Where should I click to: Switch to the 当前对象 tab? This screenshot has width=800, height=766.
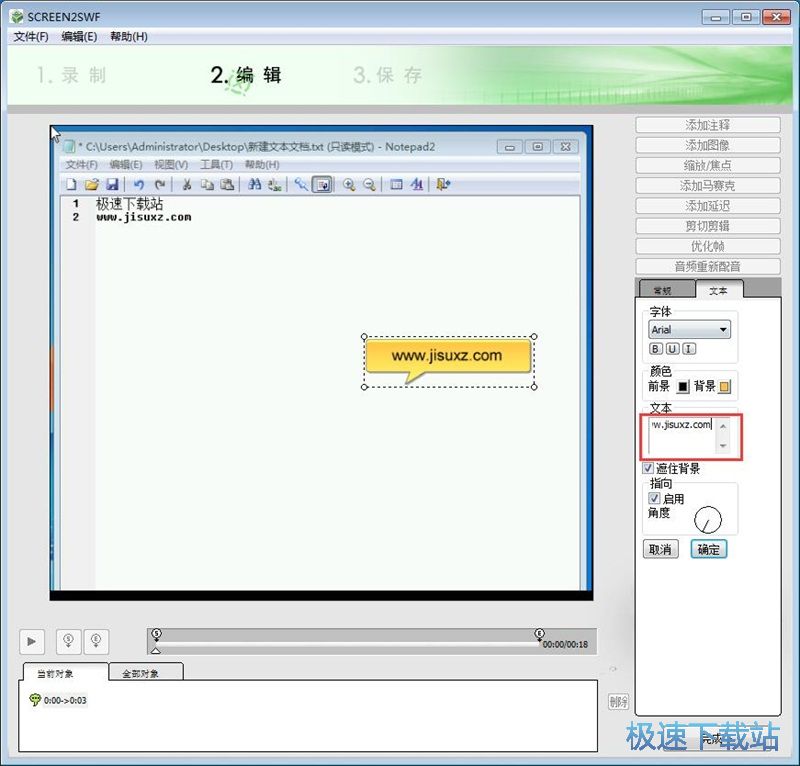[x=65, y=673]
